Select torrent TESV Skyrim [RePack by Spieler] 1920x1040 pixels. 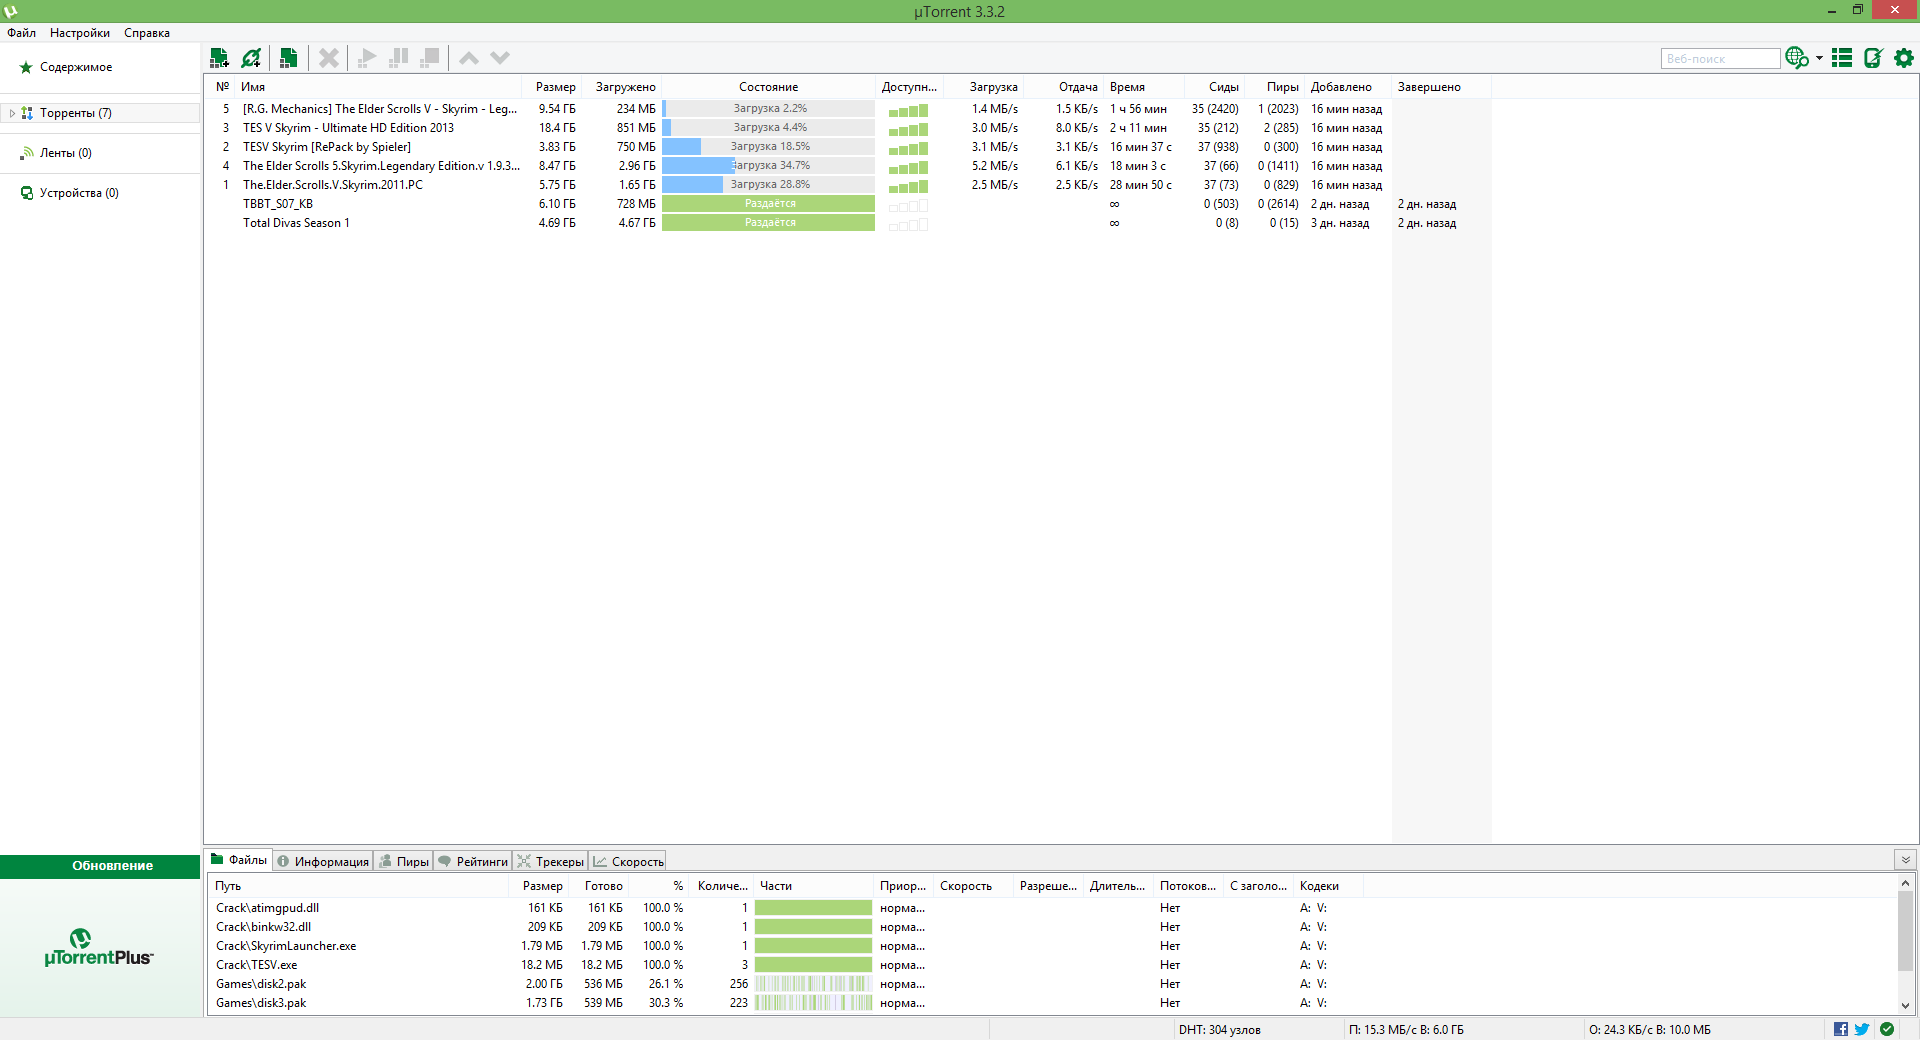[327, 147]
